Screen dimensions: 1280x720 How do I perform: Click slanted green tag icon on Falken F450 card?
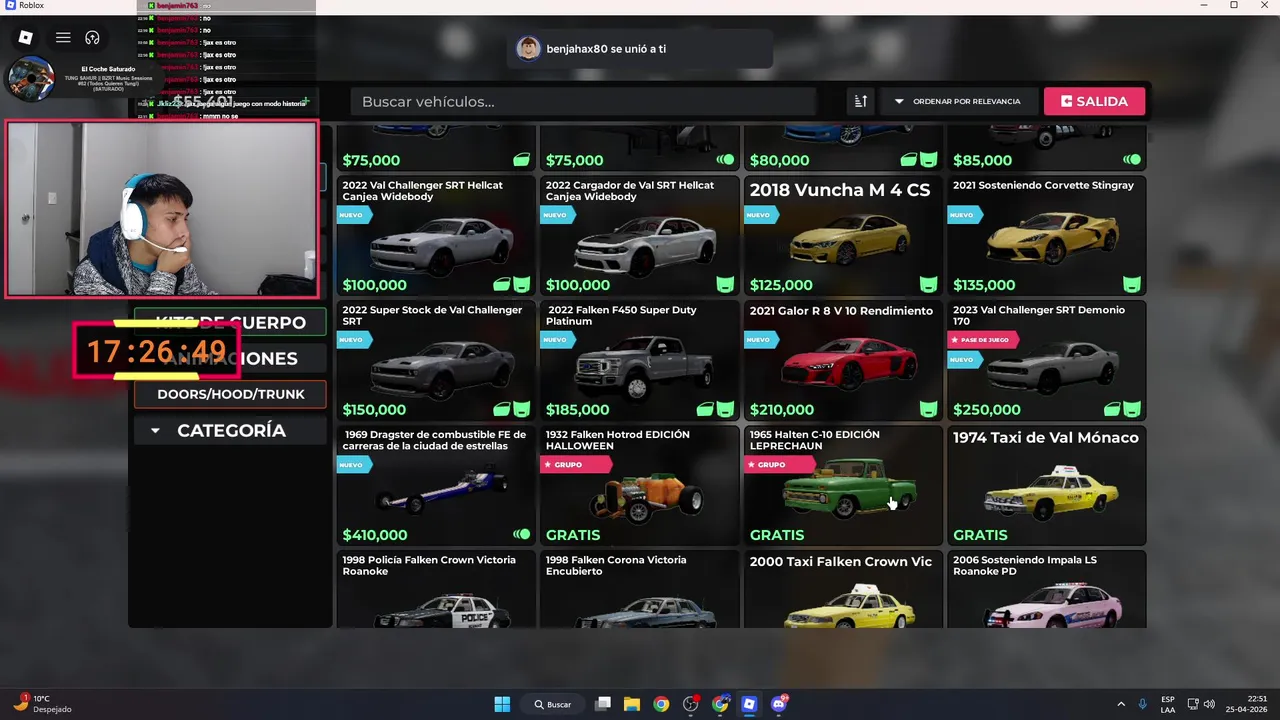click(705, 409)
